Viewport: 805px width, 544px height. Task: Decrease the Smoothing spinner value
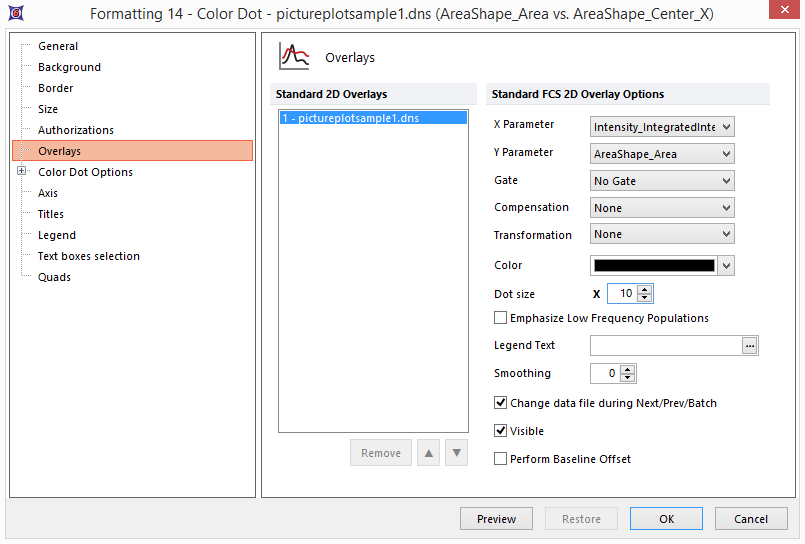627,378
